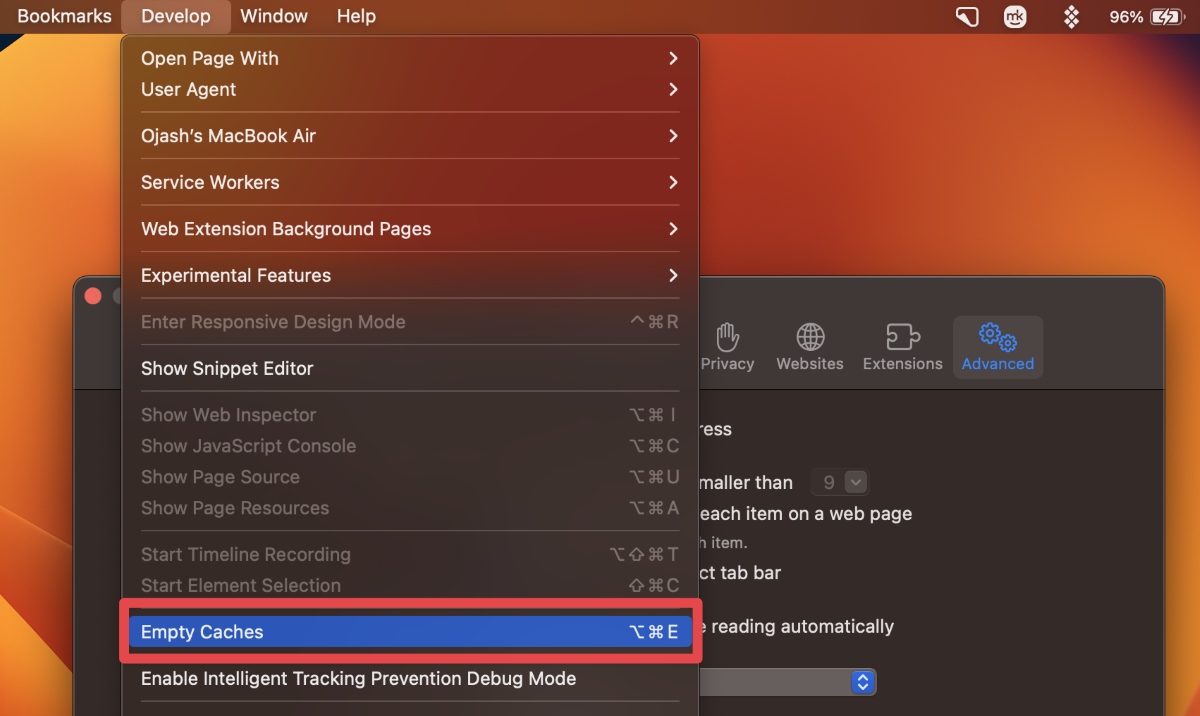This screenshot has width=1200, height=716.
Task: Click the stepper control at the bottom dropdown
Action: point(862,681)
